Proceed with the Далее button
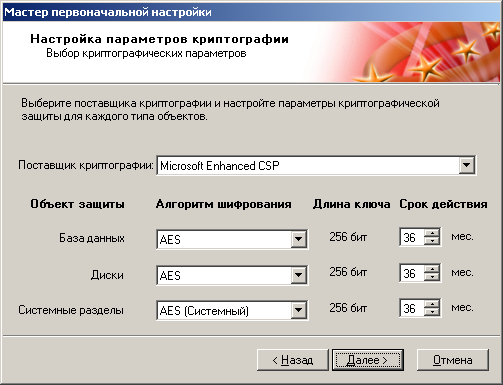The width and height of the screenshot is (503, 385). (368, 360)
